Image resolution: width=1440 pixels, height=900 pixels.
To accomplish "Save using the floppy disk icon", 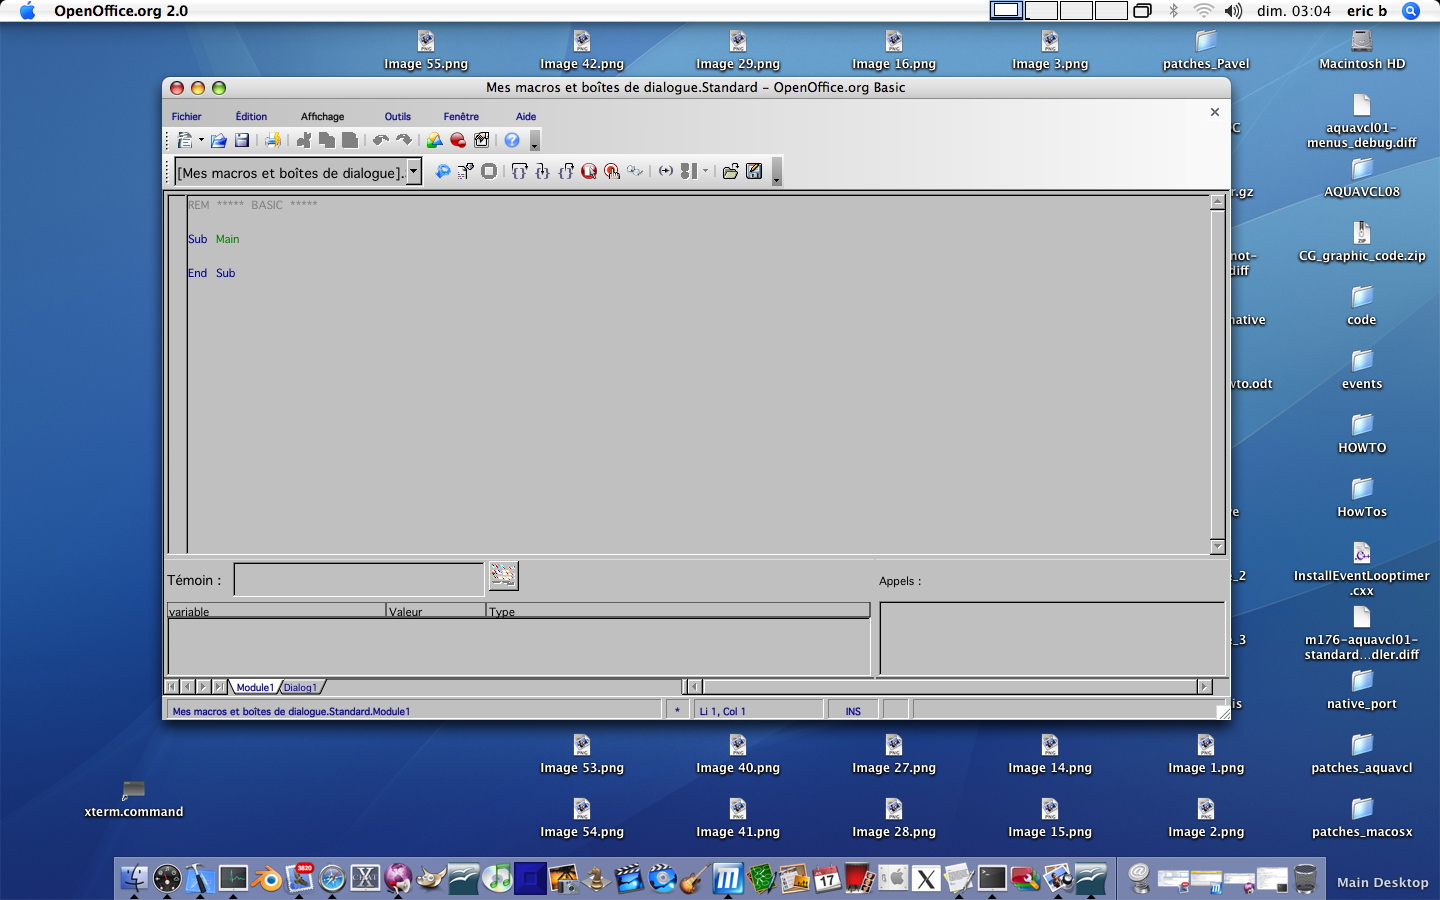I will pos(242,140).
